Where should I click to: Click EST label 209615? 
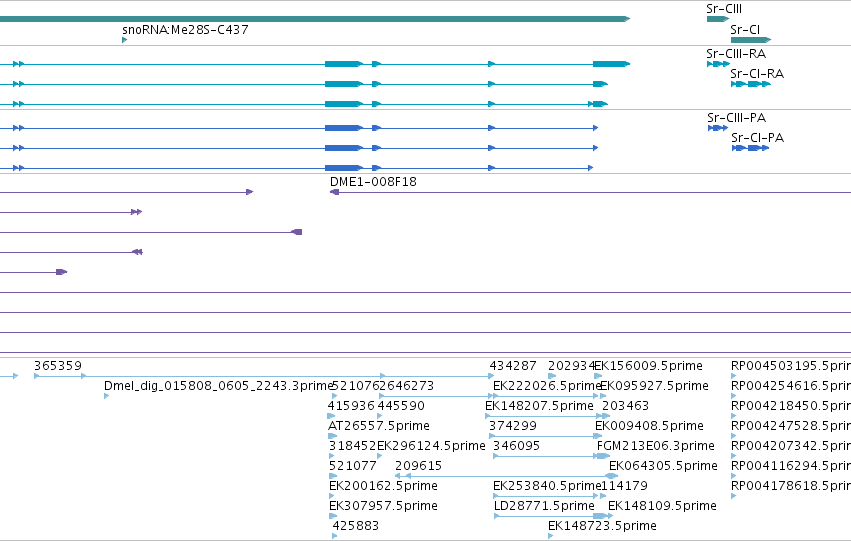coord(418,466)
